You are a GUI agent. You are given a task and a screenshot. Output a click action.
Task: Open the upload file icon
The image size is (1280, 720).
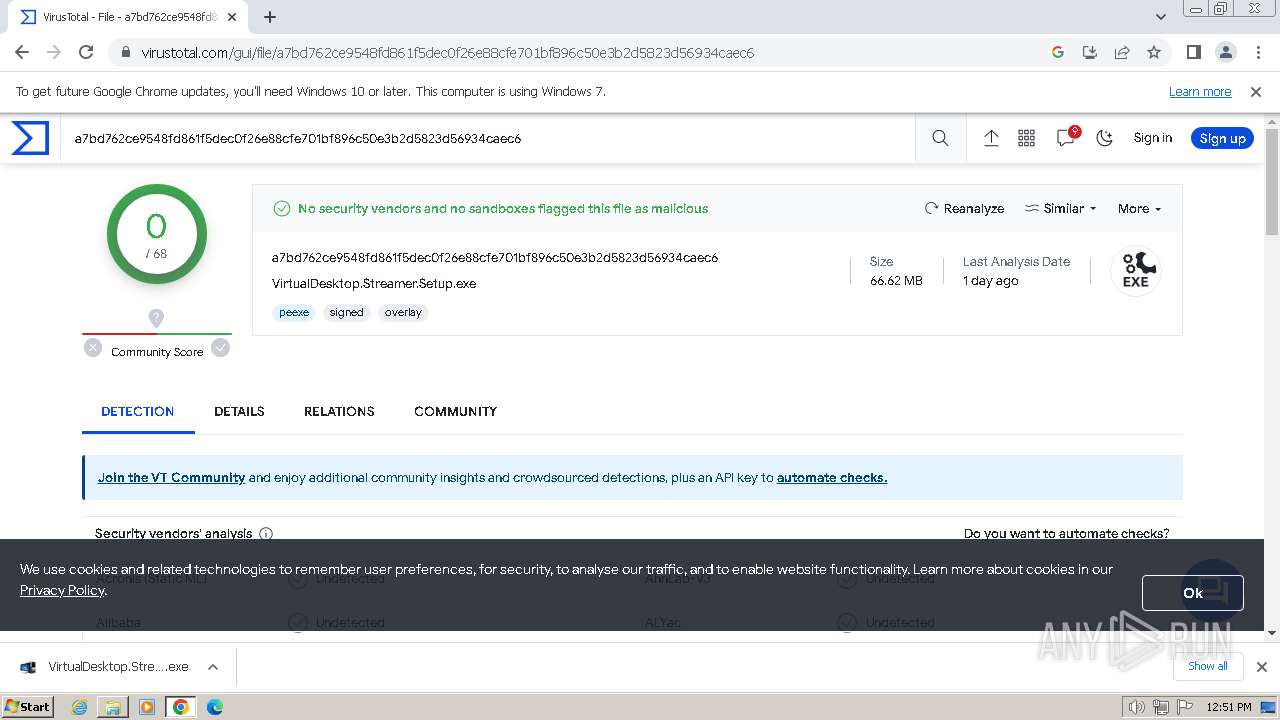[x=991, y=138]
